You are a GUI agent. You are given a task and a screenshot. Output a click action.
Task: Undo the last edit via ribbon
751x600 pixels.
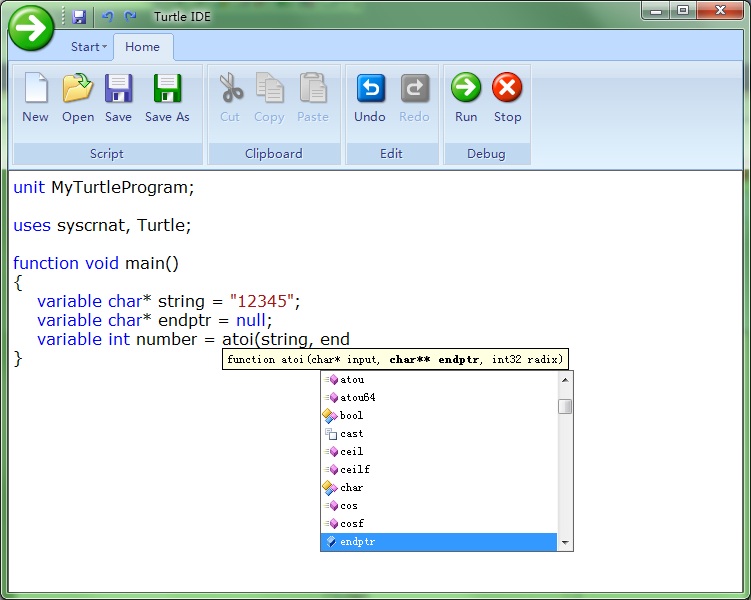[370, 99]
